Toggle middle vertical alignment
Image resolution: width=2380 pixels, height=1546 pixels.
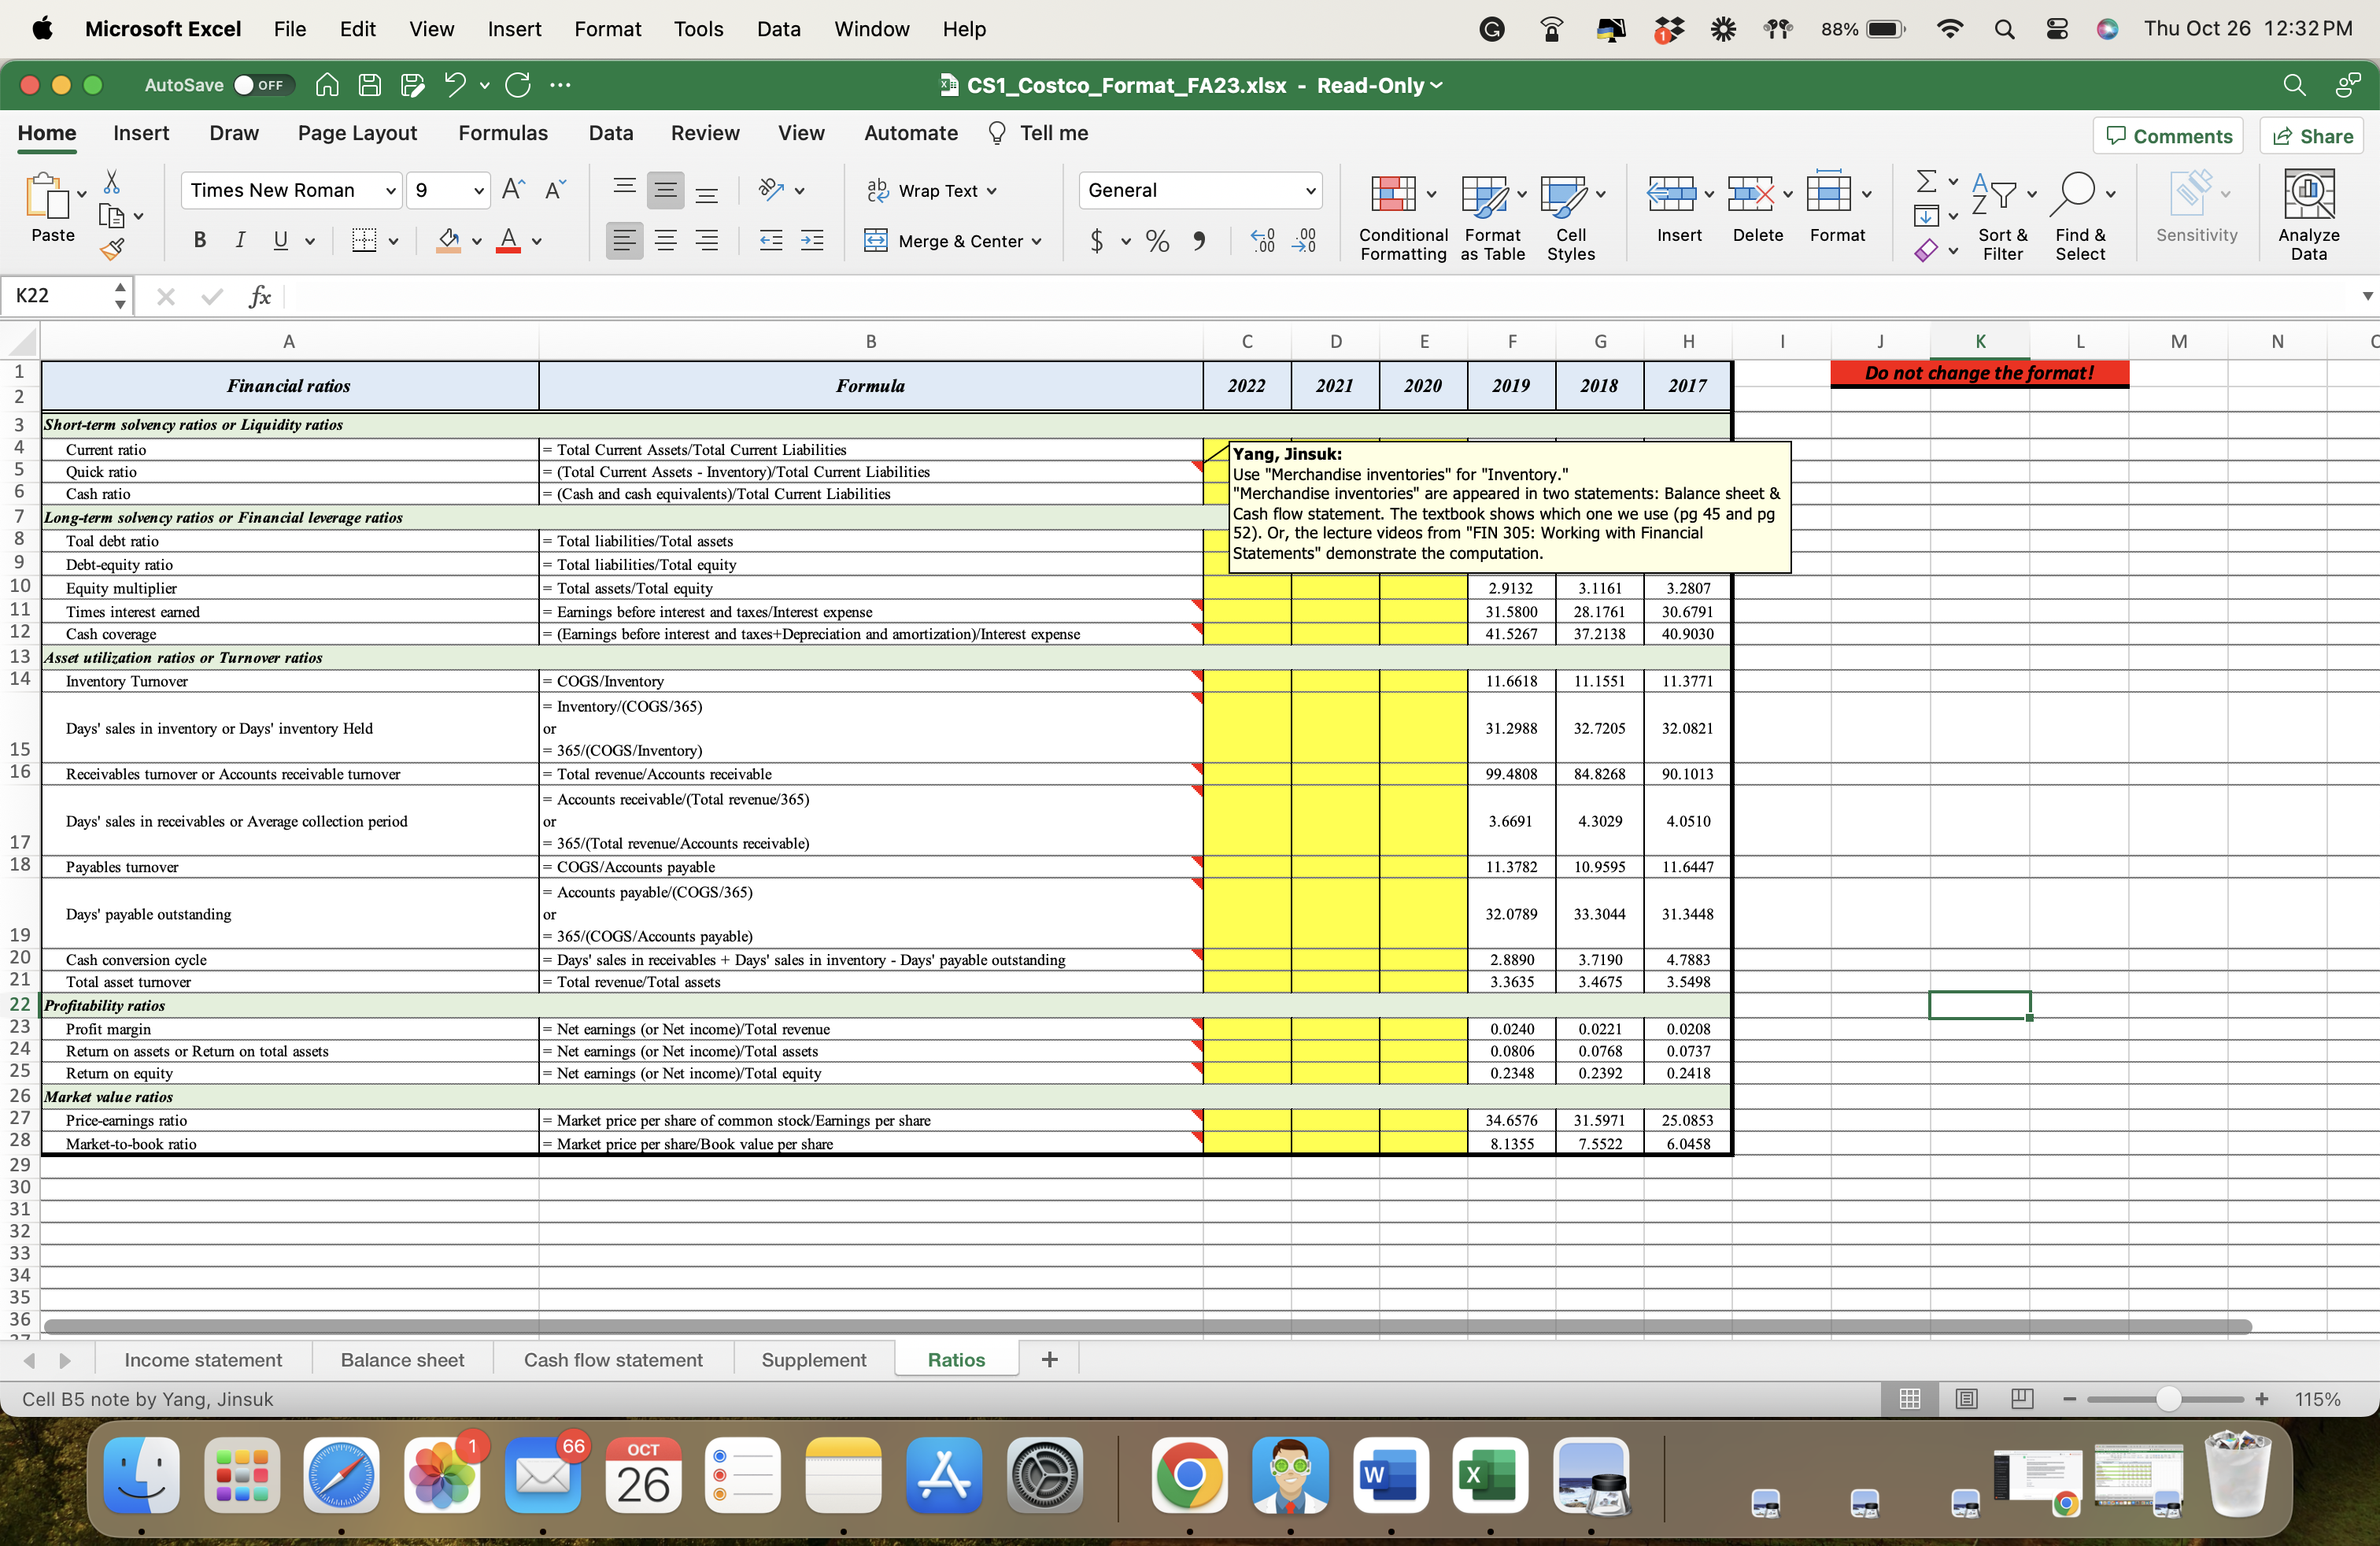coord(666,190)
